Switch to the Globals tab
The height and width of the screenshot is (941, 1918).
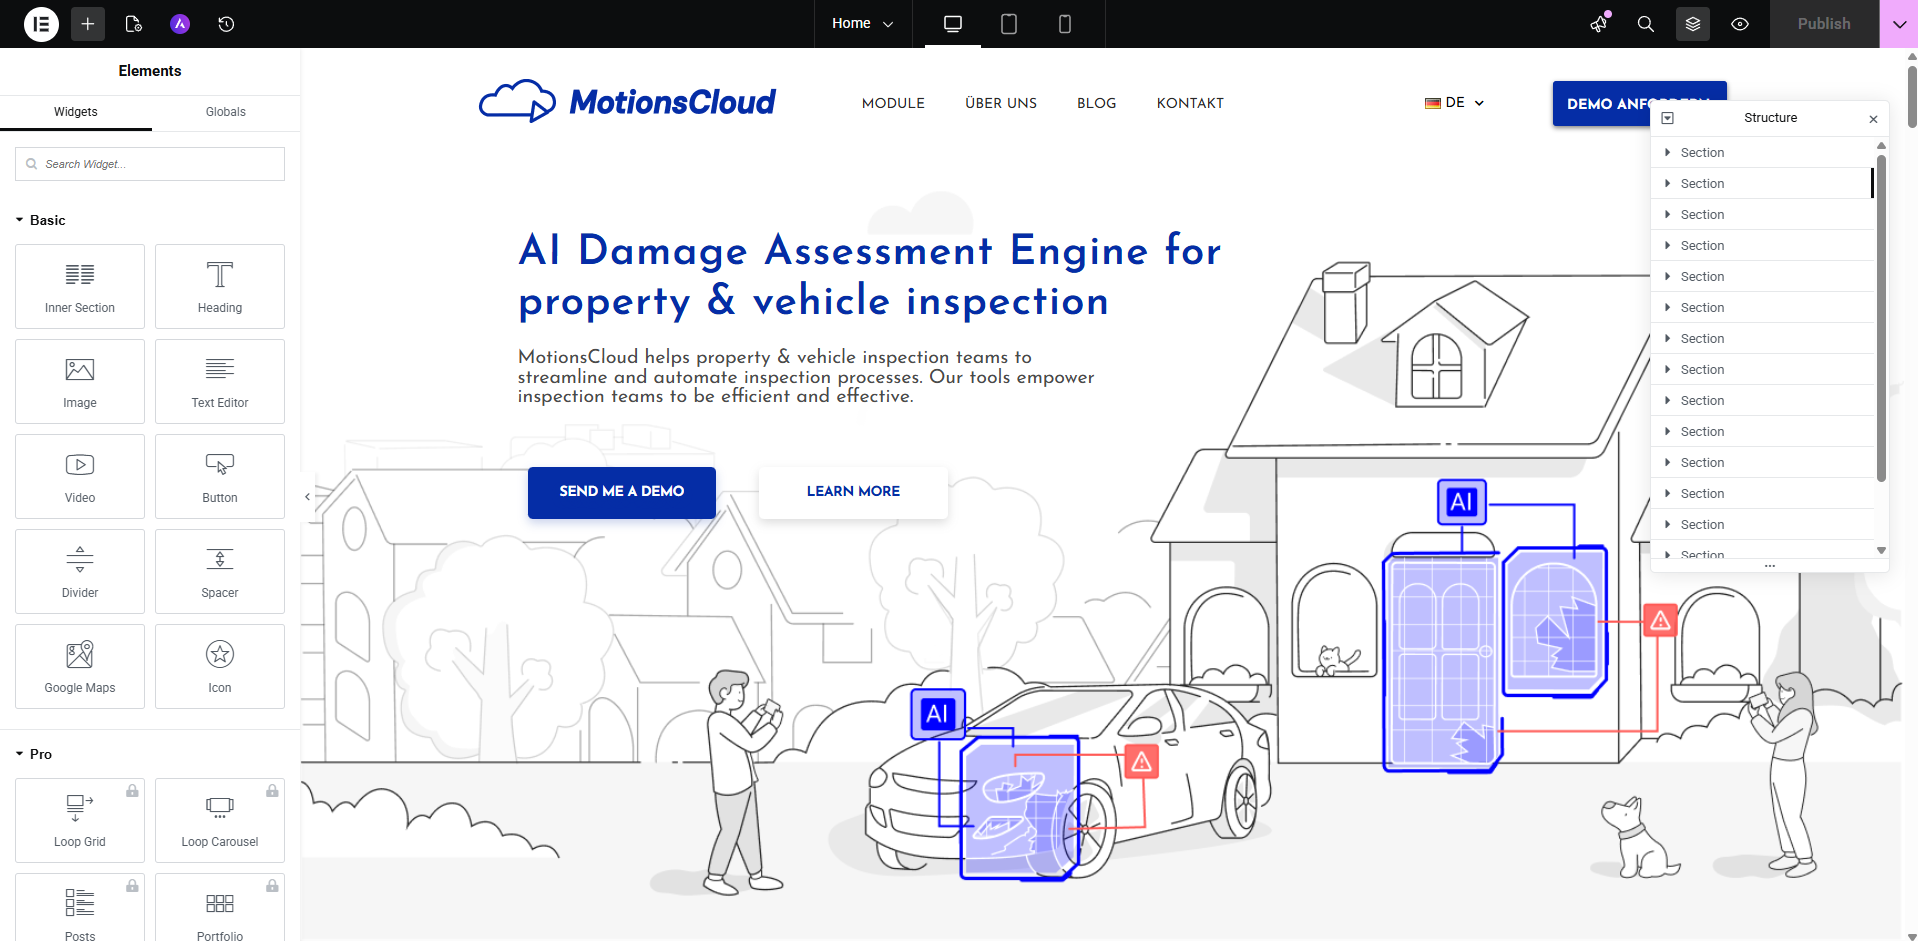(225, 112)
